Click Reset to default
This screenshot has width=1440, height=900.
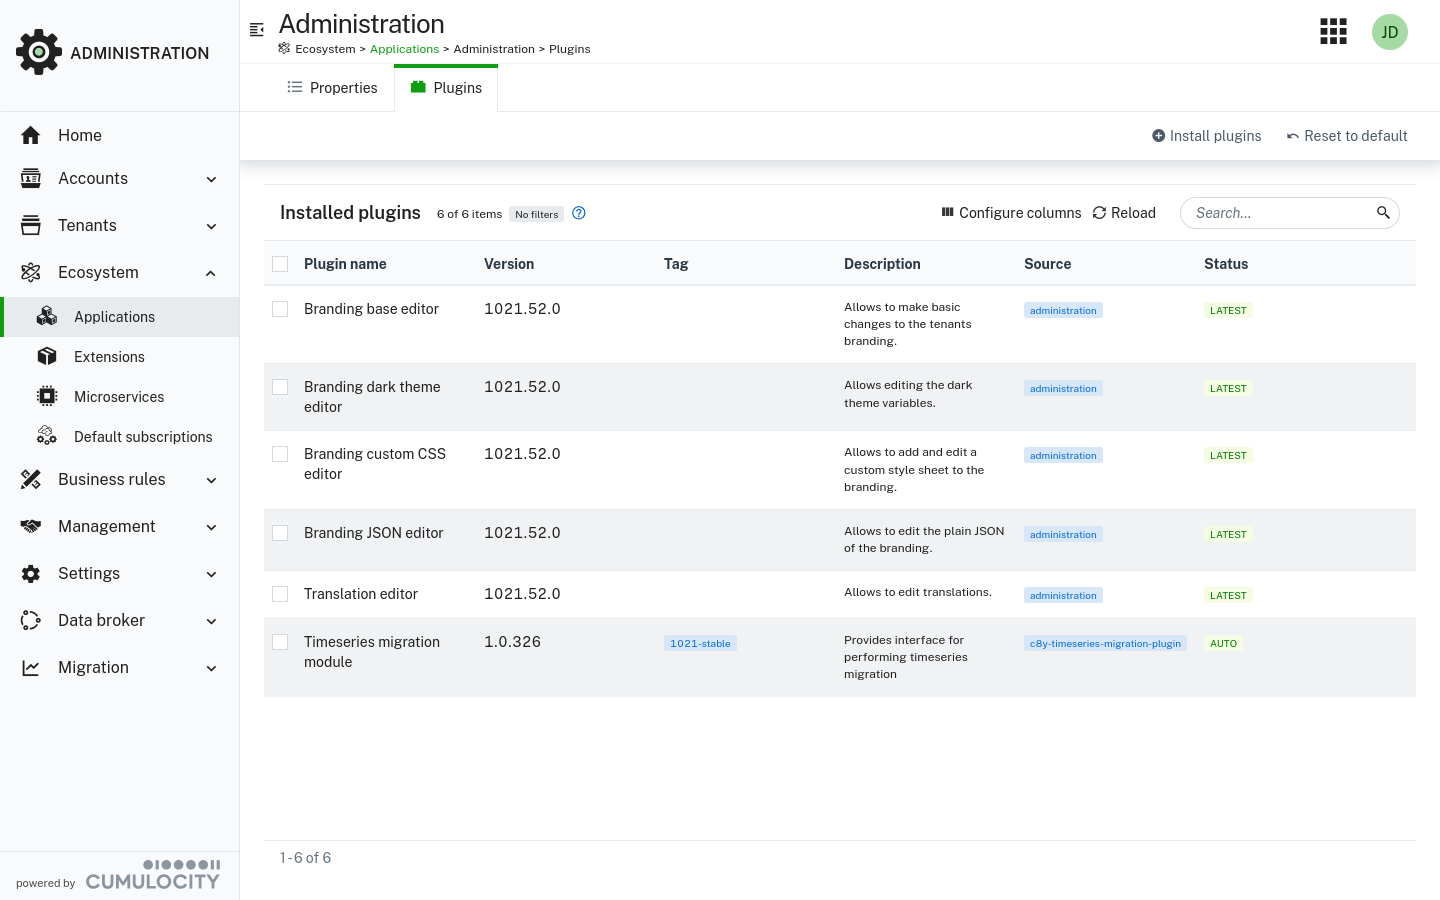pos(1346,136)
